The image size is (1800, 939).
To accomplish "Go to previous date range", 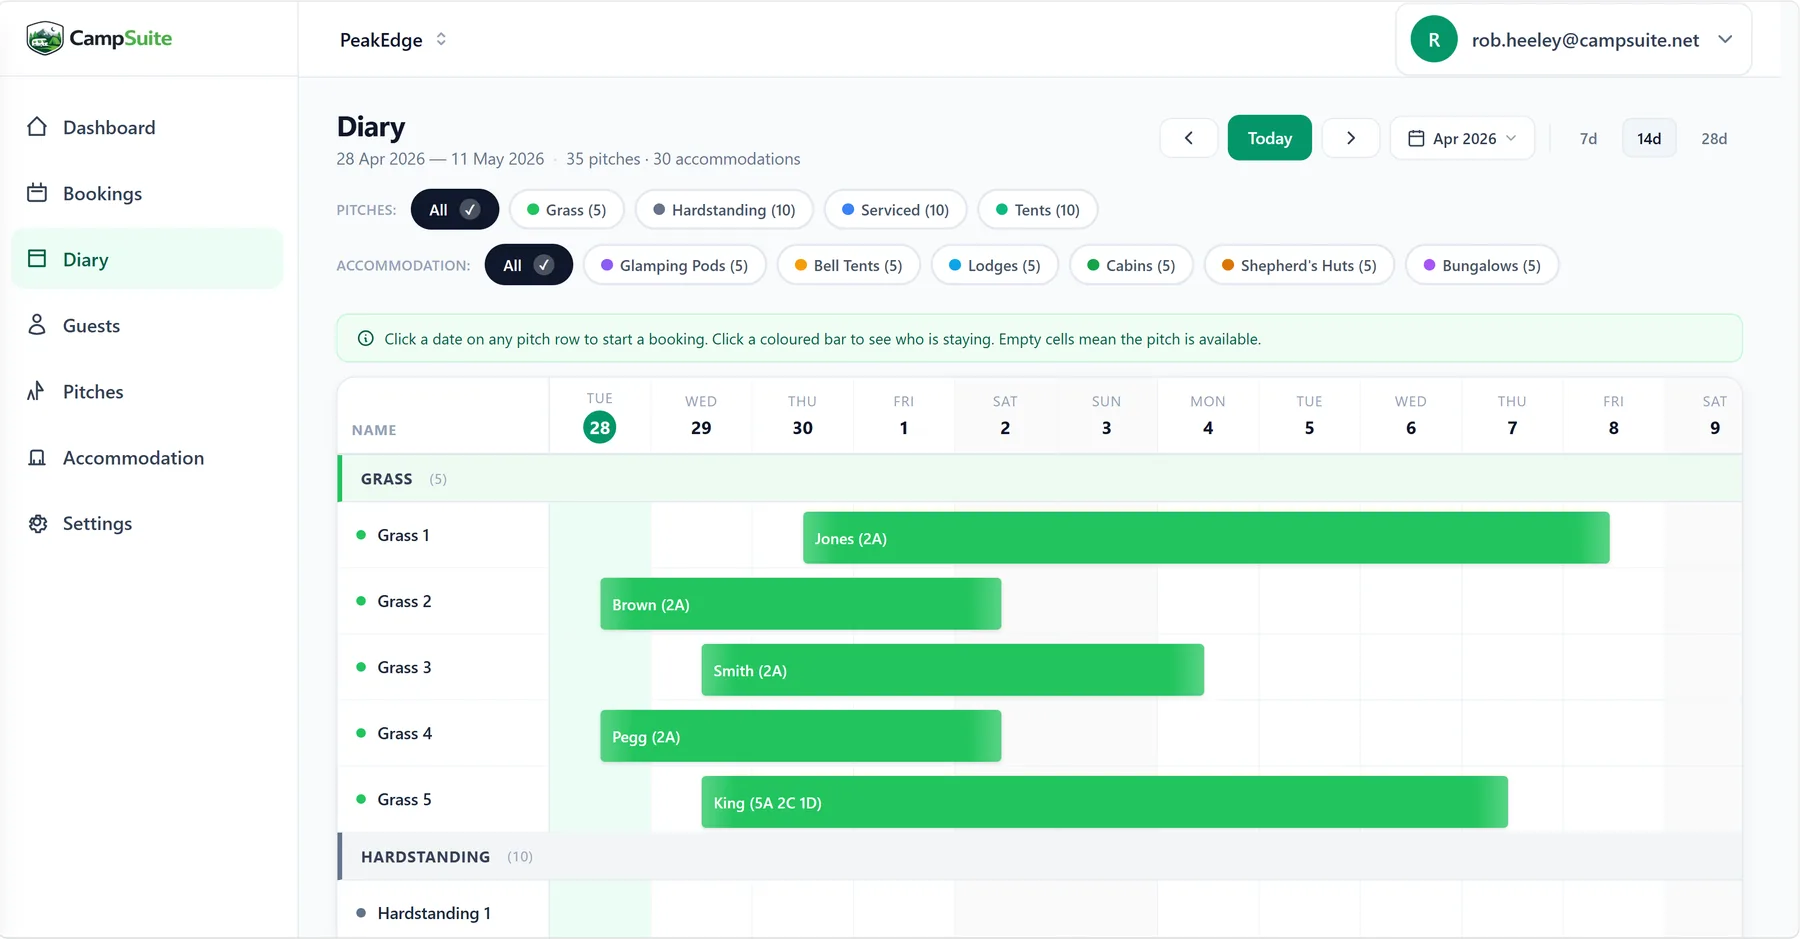I will click(1189, 138).
